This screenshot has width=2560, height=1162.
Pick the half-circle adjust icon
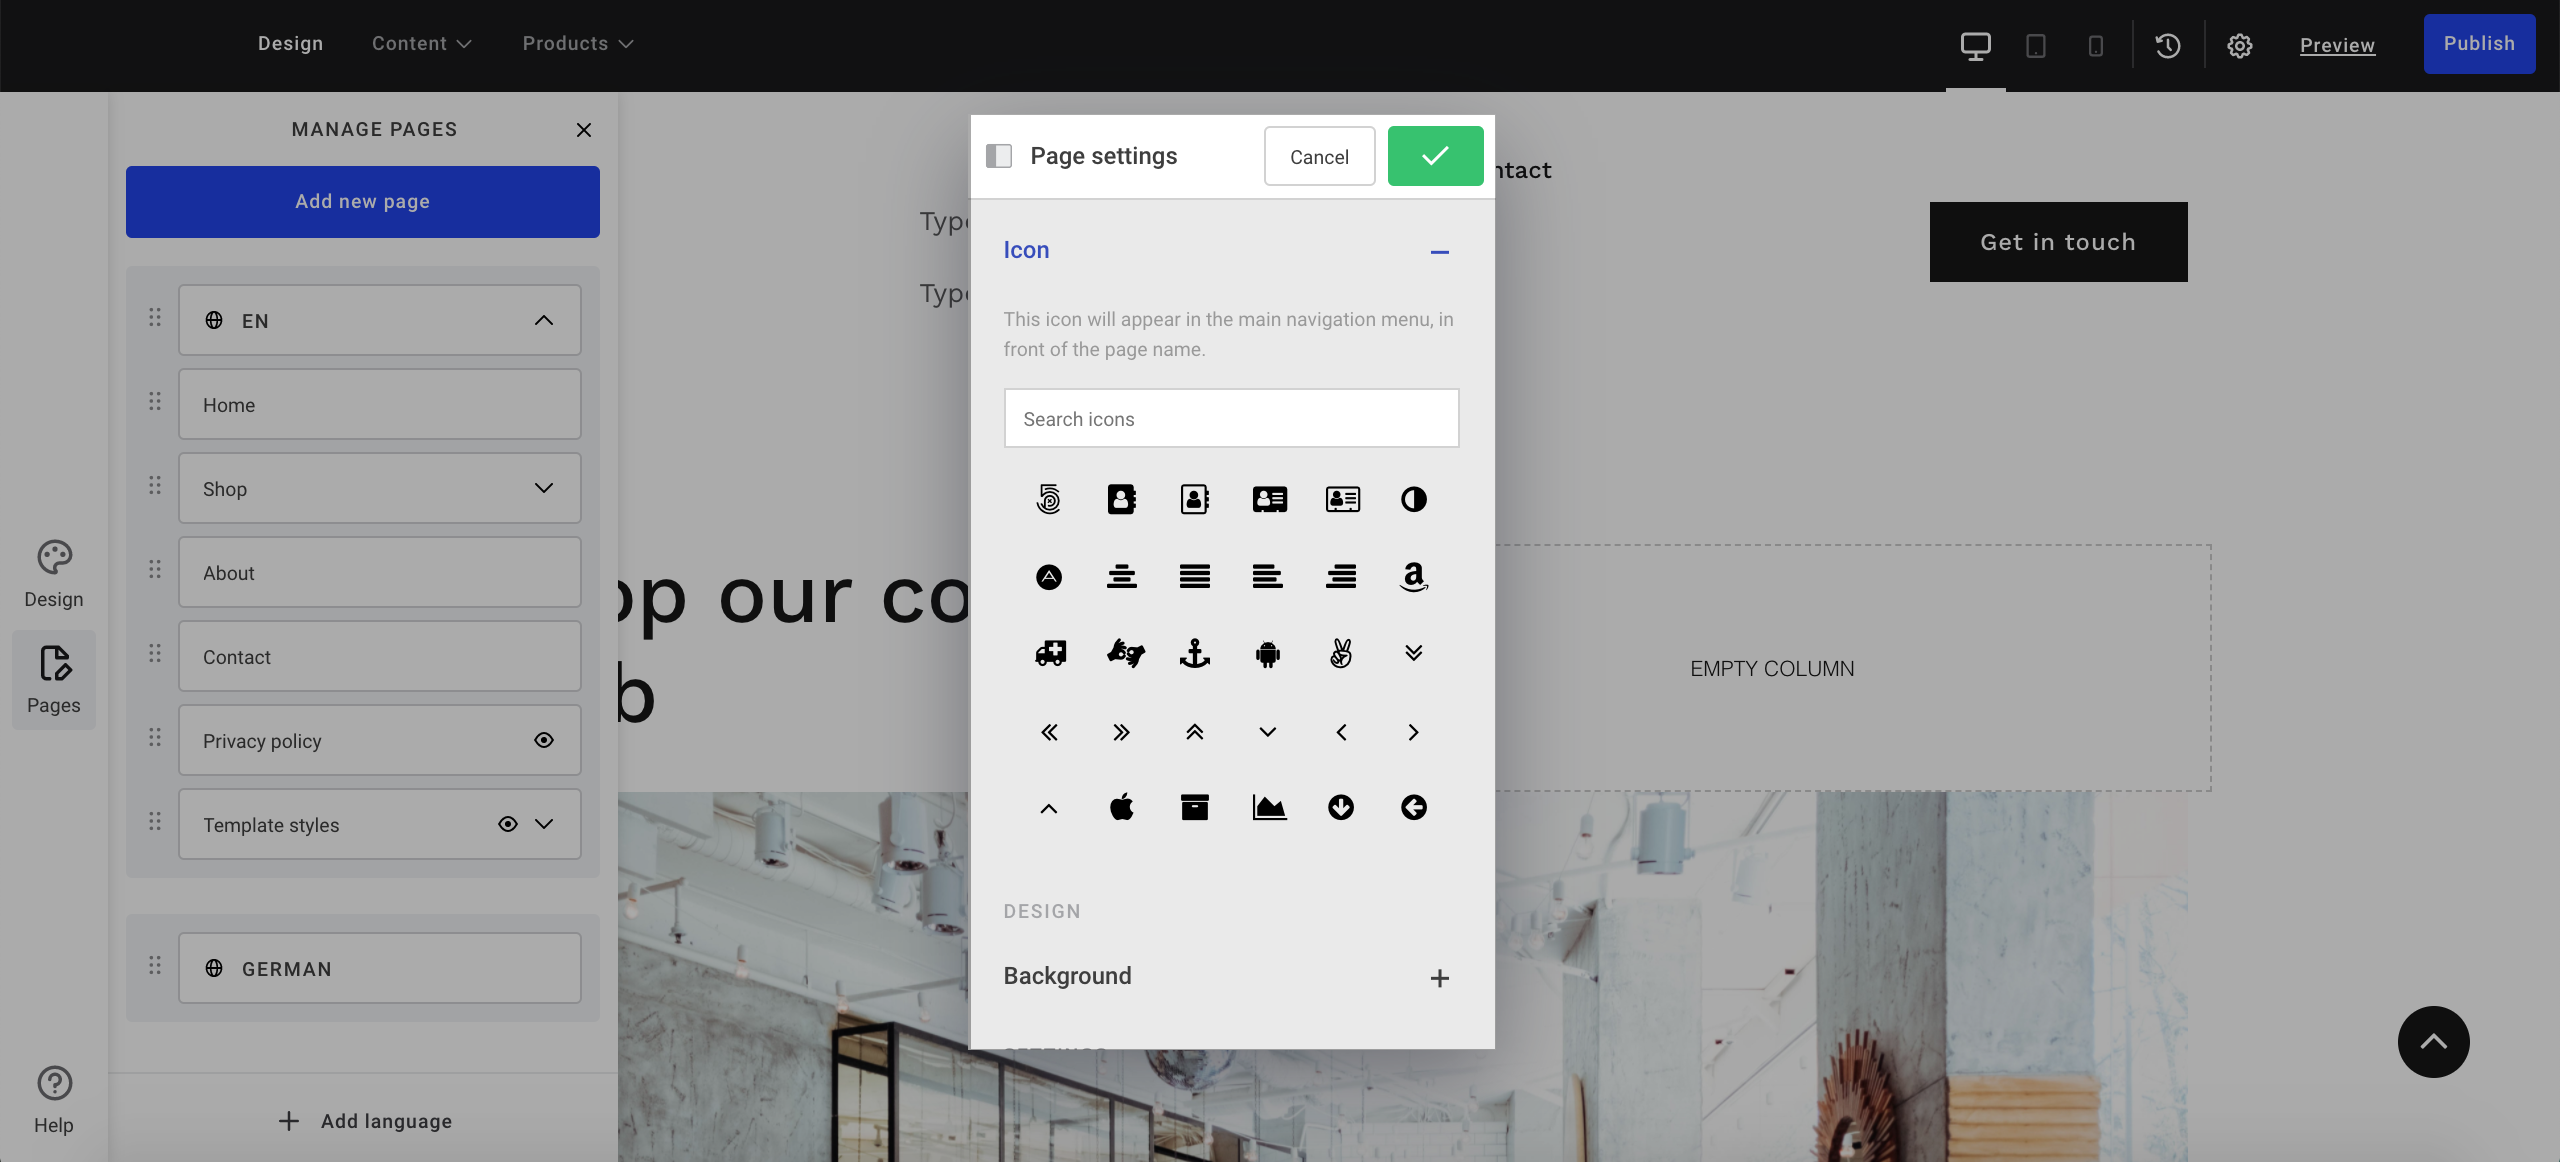click(1413, 499)
